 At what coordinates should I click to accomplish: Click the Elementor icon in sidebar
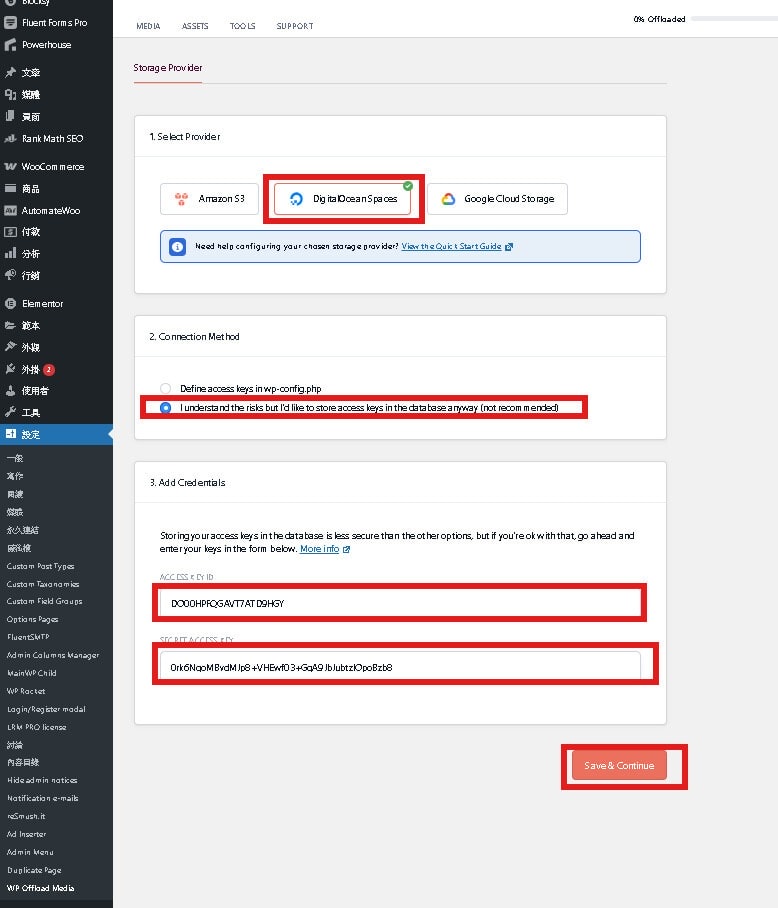(10, 304)
